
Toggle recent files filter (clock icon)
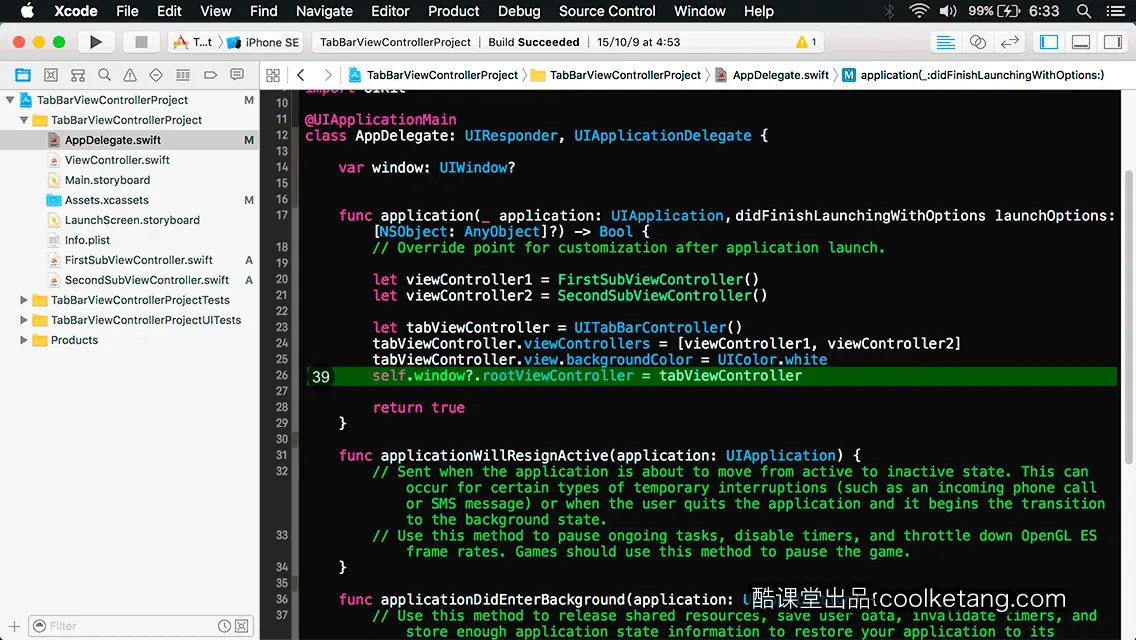point(225,626)
